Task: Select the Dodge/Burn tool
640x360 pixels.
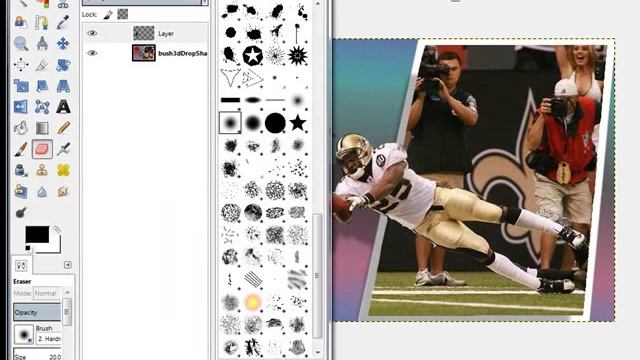Action: [x=21, y=212]
